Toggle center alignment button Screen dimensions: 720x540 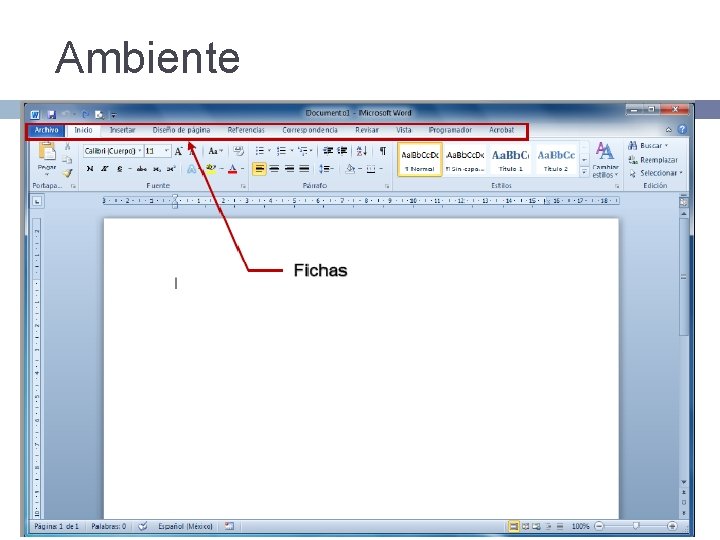point(275,169)
